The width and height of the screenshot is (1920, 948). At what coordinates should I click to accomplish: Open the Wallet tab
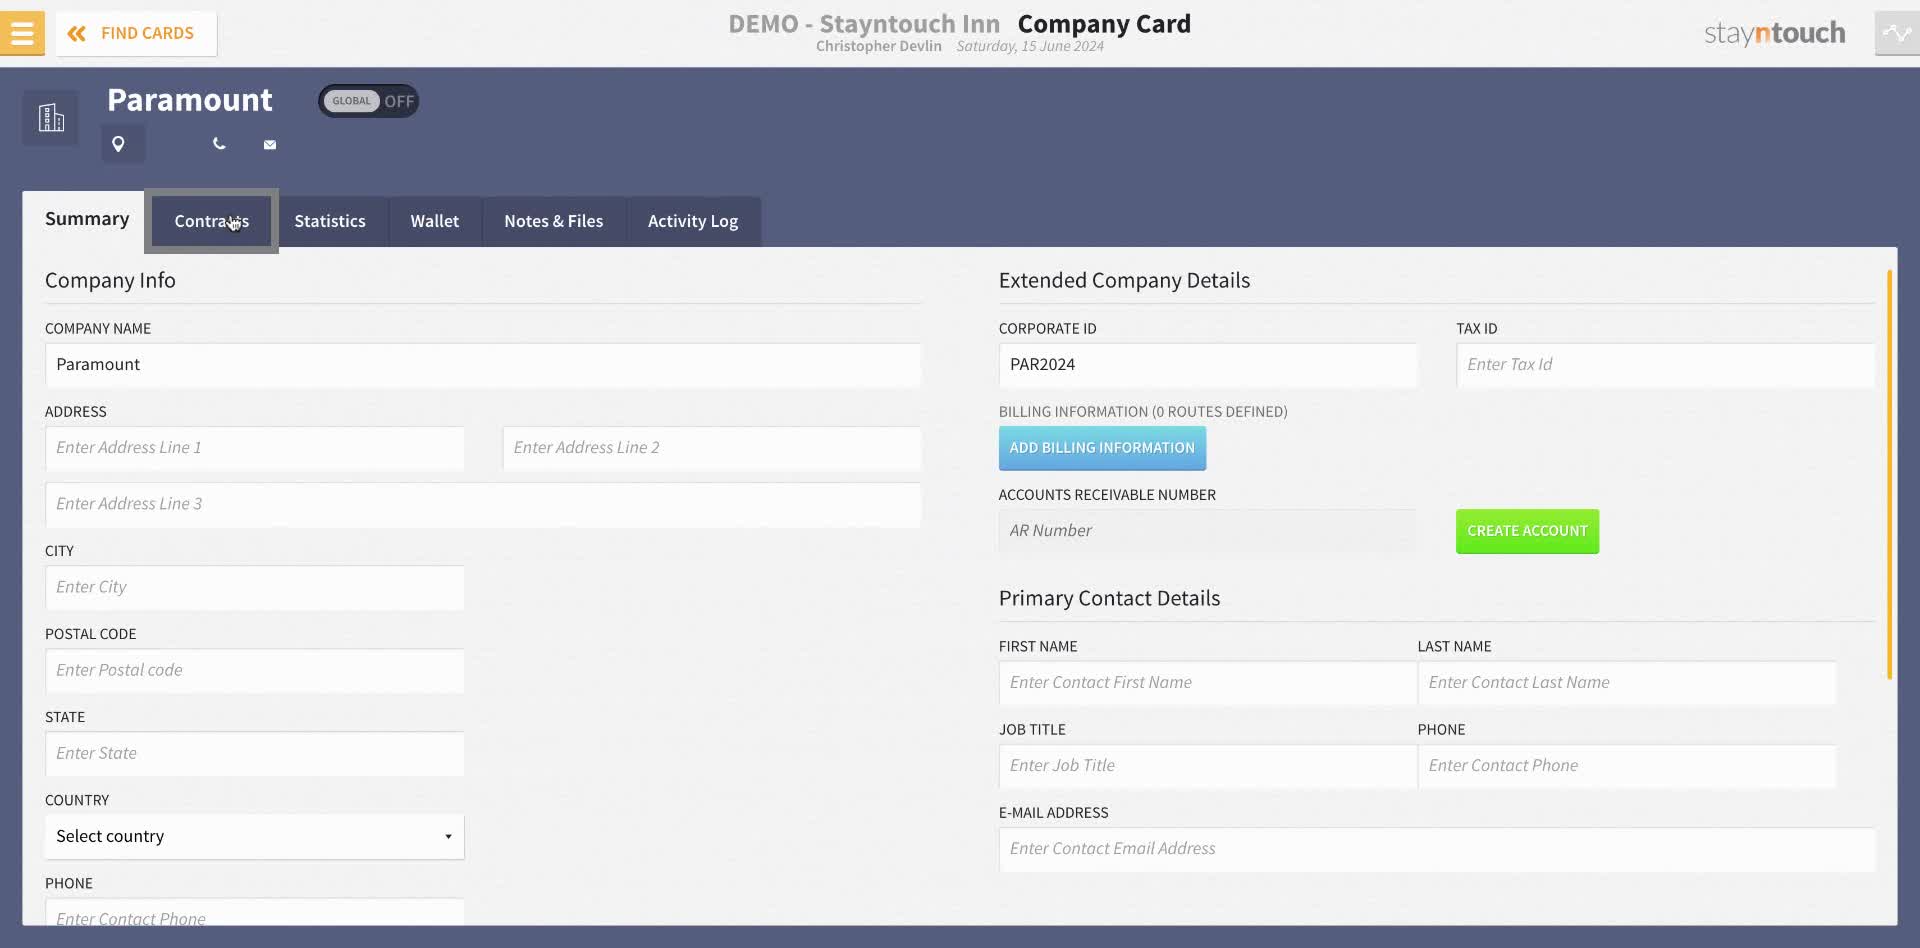[435, 221]
